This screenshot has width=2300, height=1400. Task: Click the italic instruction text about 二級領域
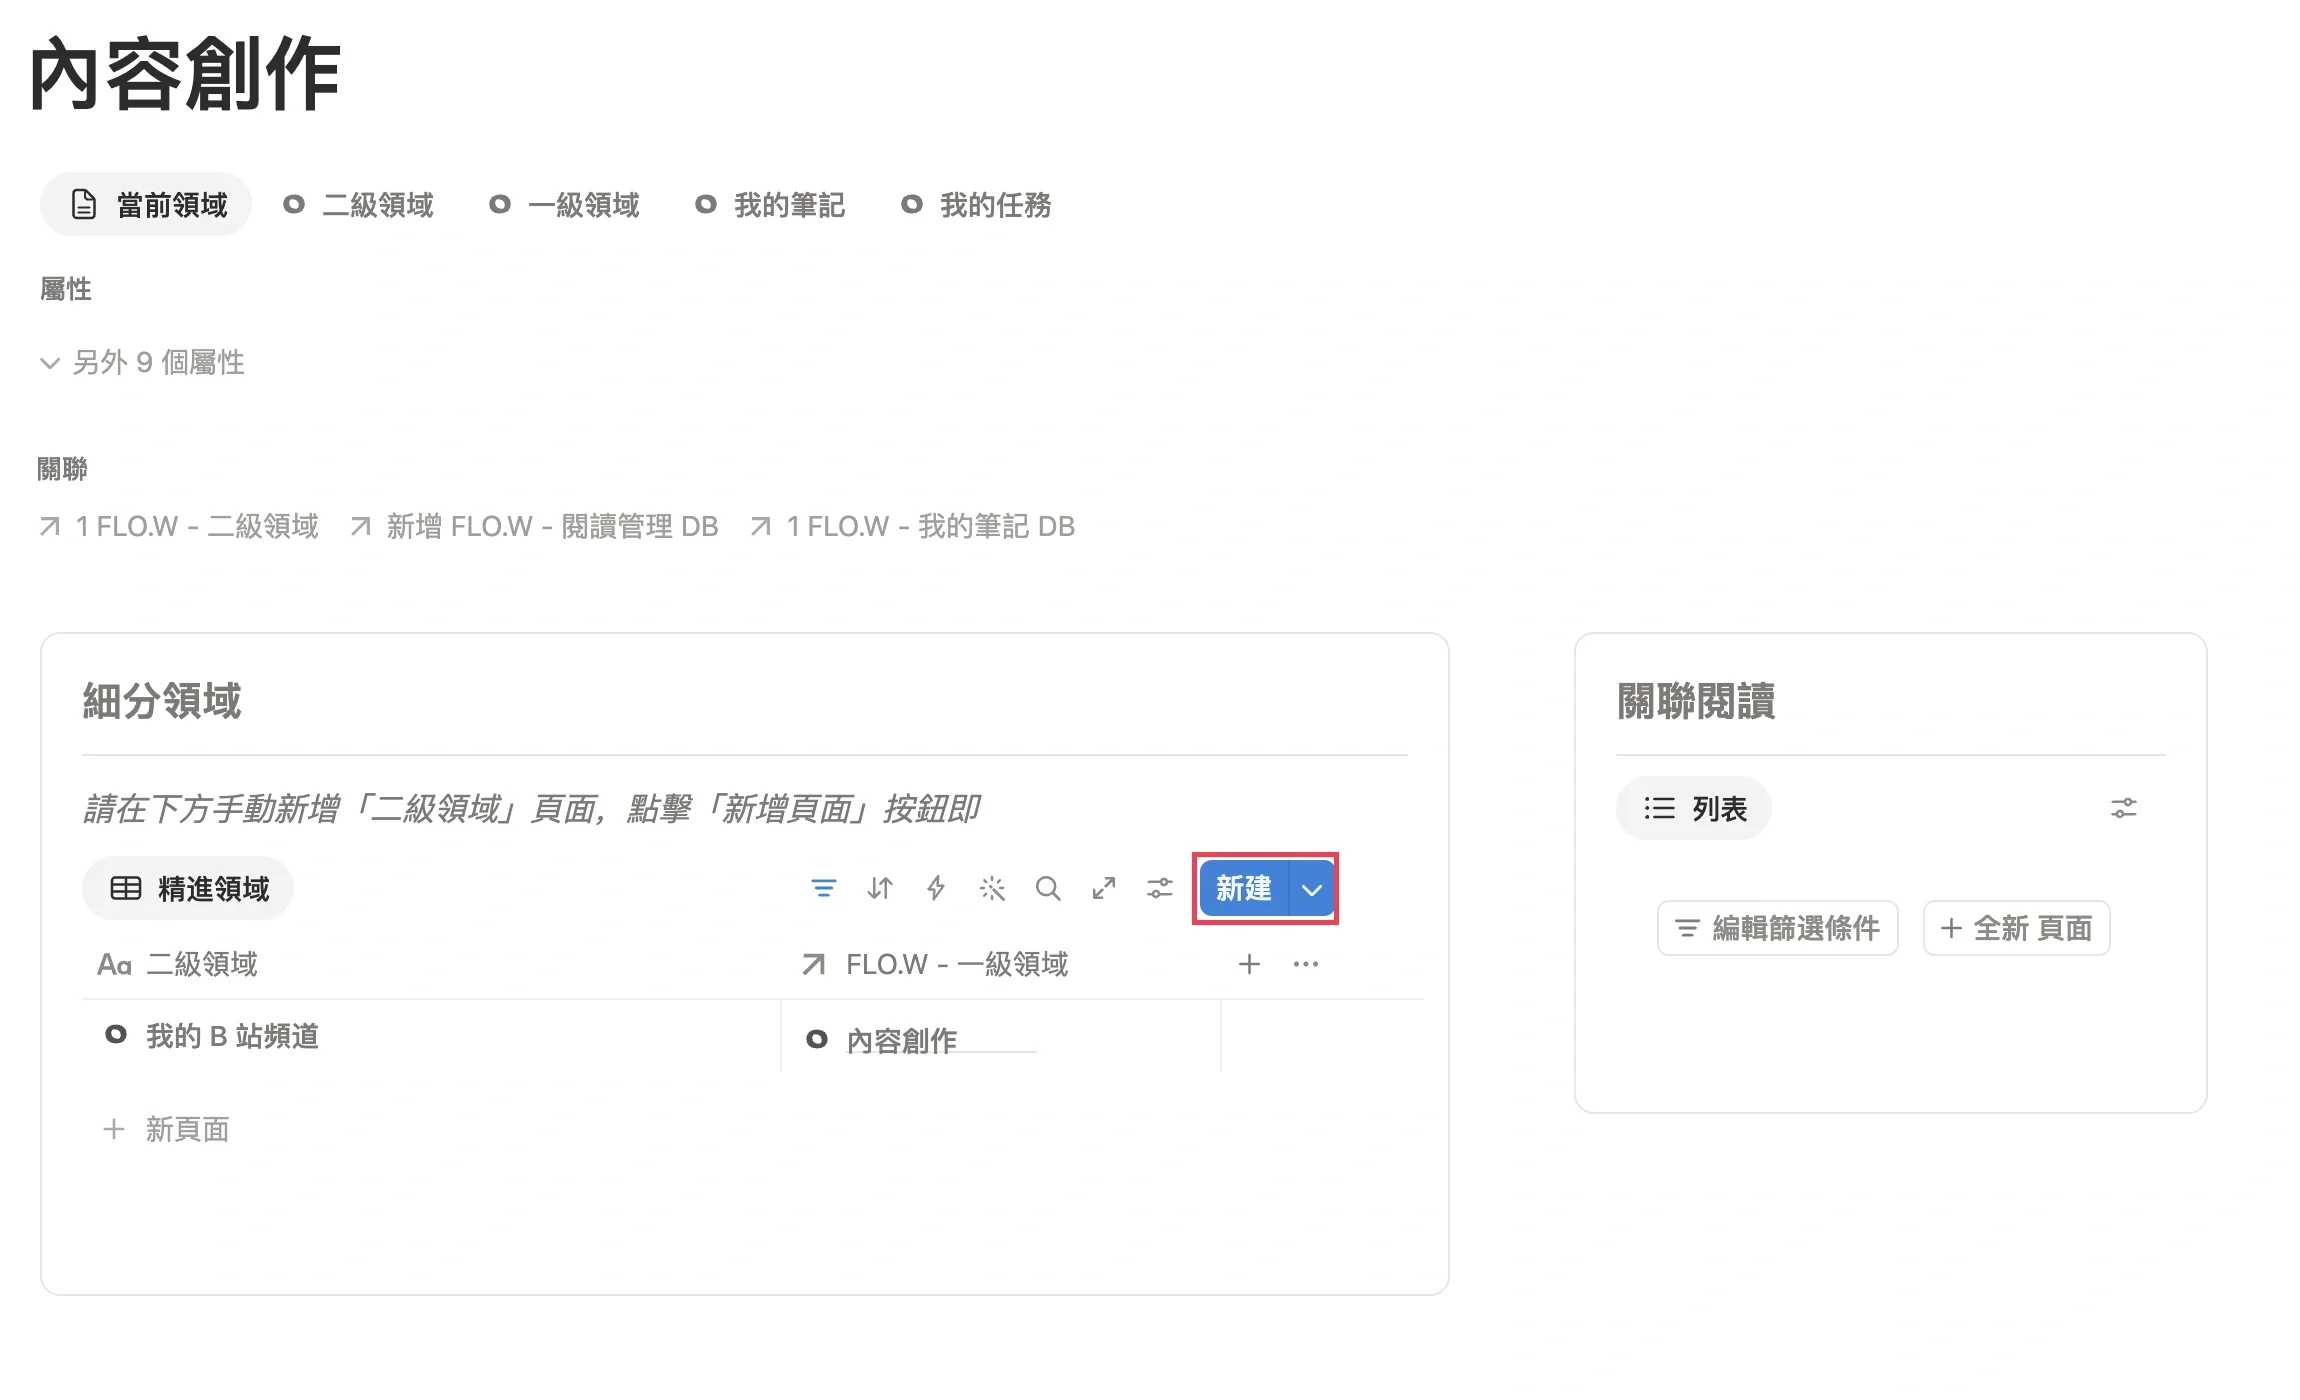coord(531,808)
